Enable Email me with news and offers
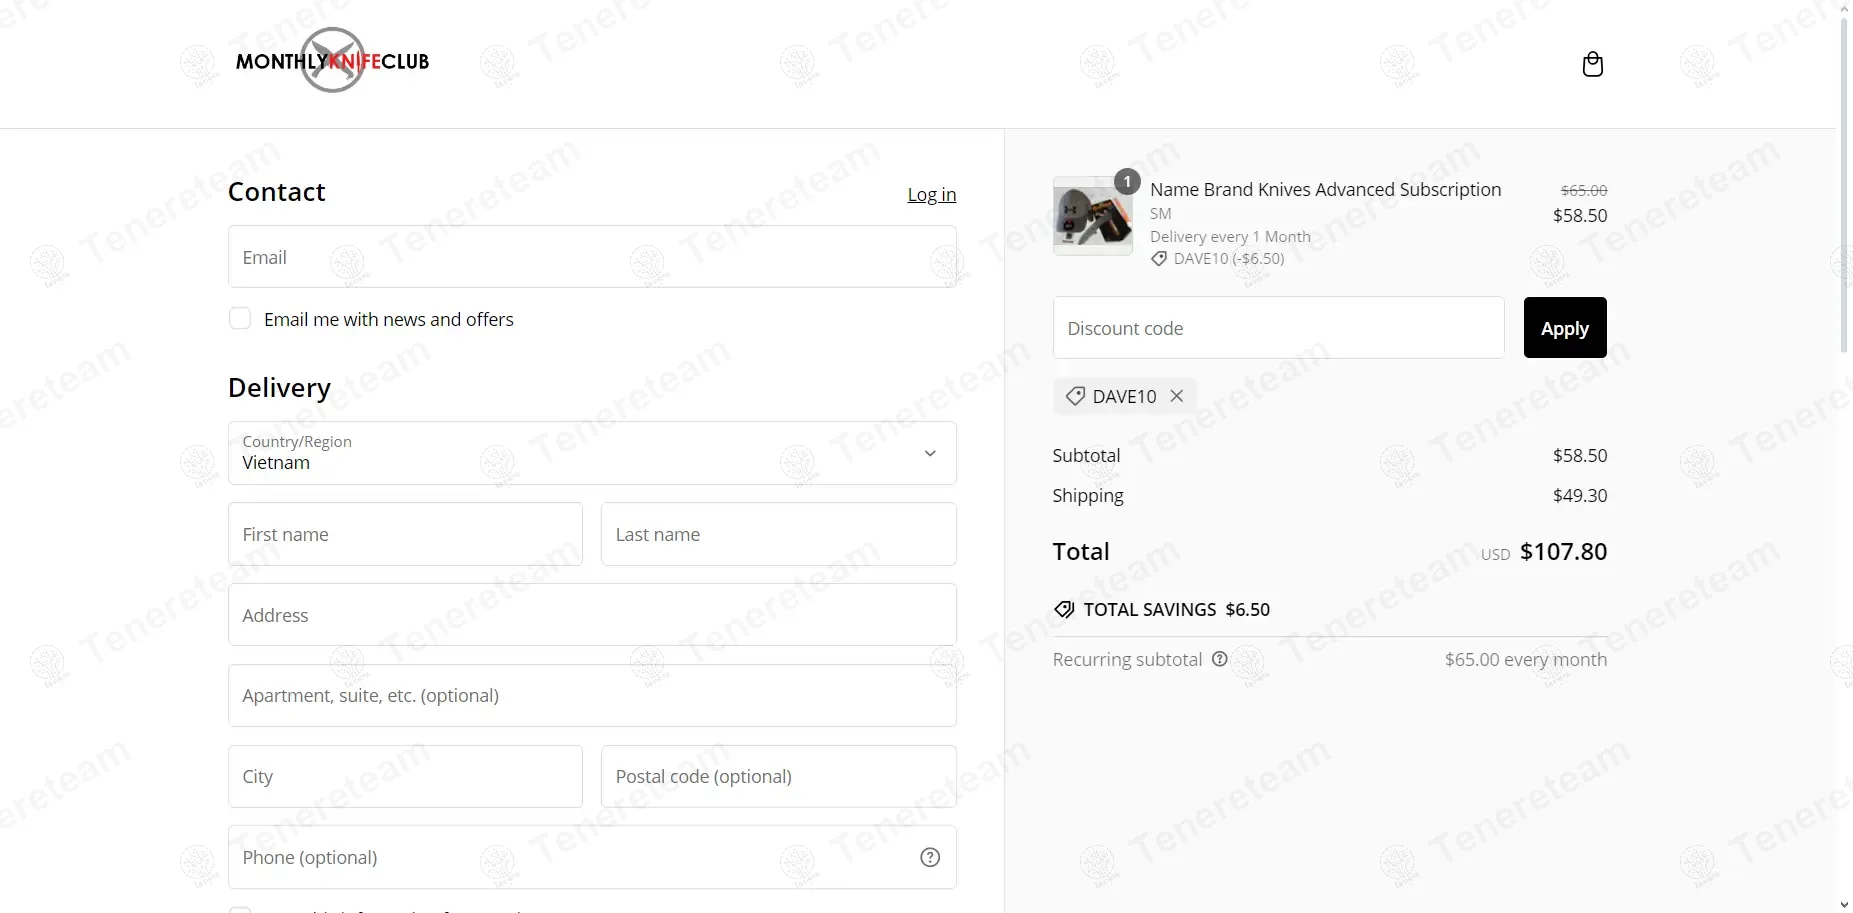The width and height of the screenshot is (1853, 913). 240,319
